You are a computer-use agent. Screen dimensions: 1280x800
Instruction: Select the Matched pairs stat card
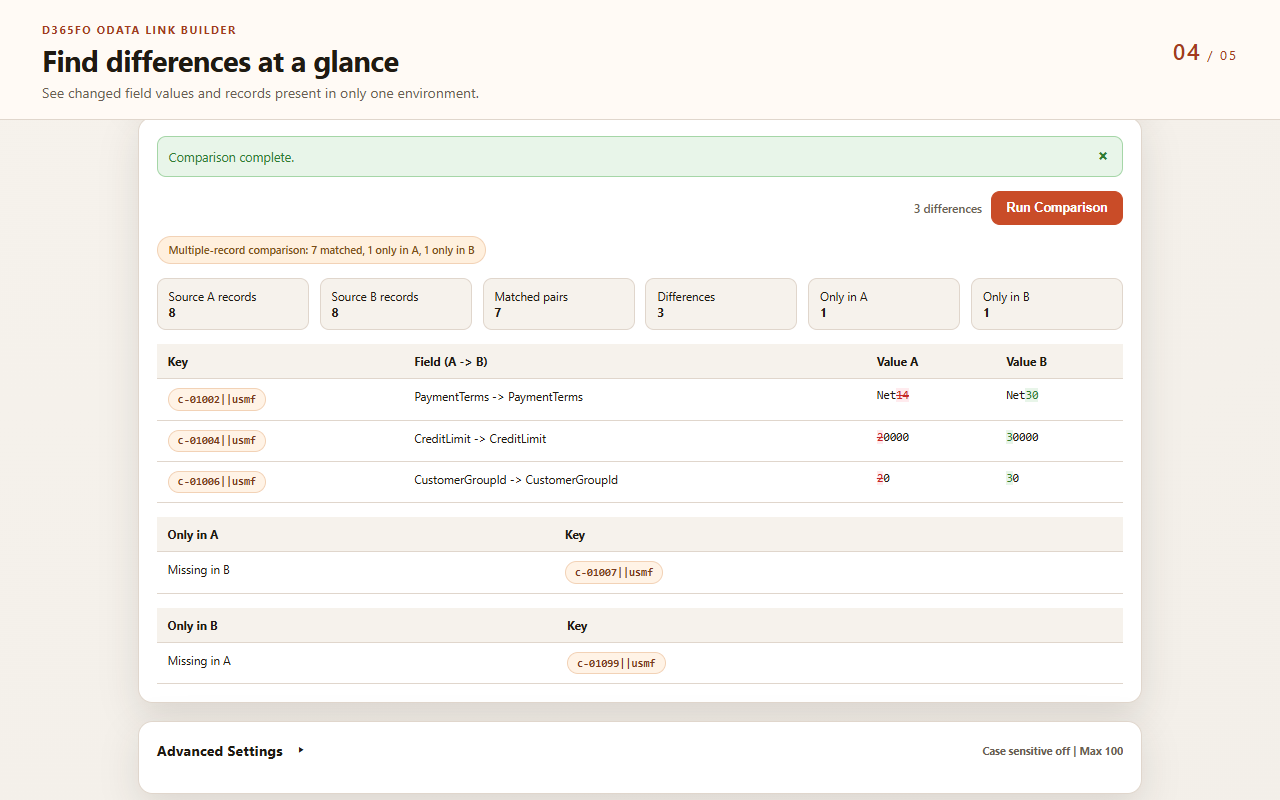pyautogui.click(x=559, y=304)
